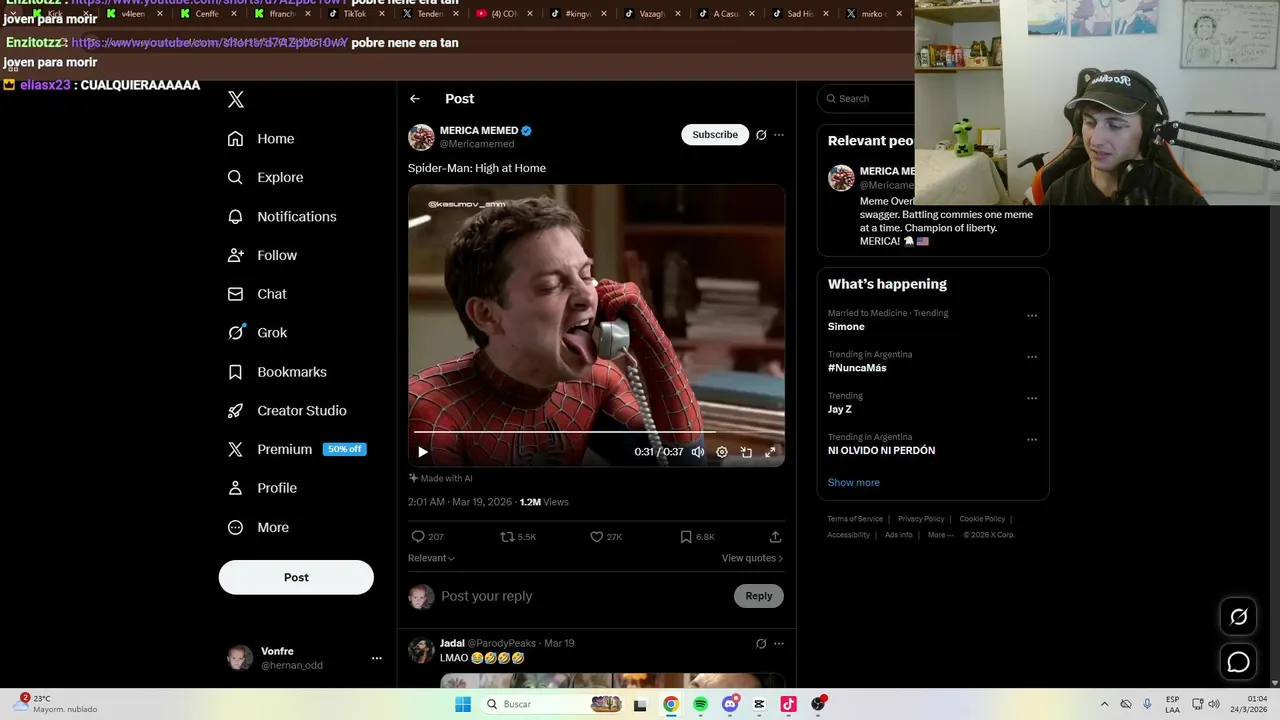Open the MERICA MEMED profile avatar
1280x720 pixels.
(x=421, y=137)
